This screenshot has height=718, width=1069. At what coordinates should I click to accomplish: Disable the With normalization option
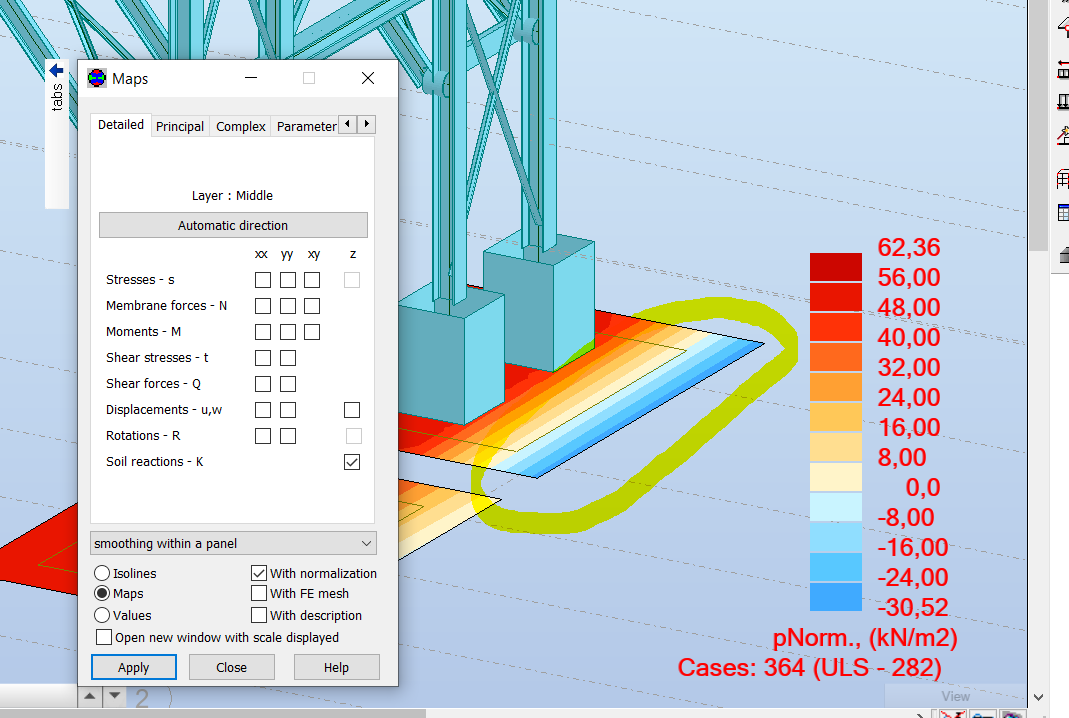[x=259, y=573]
